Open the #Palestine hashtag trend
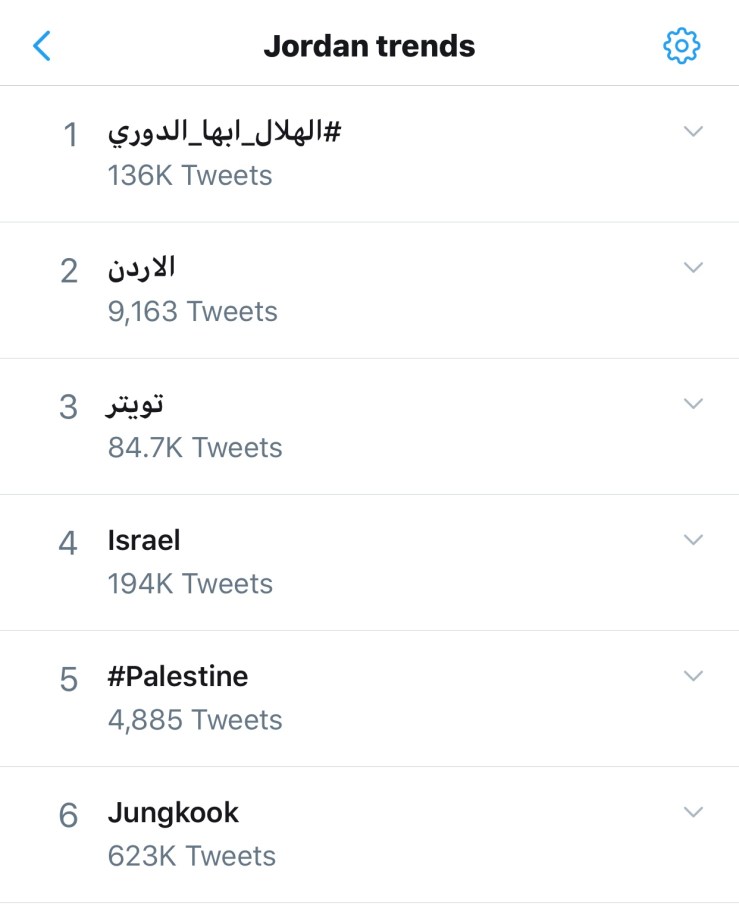 pos(178,677)
